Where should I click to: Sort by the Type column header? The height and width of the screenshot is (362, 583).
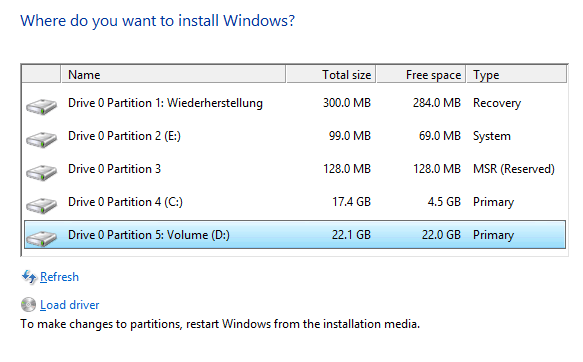(x=516, y=74)
